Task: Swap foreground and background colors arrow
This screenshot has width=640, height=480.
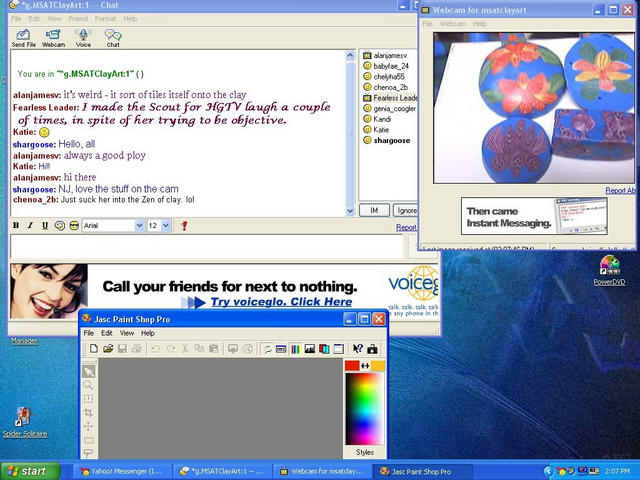Action: [x=365, y=366]
